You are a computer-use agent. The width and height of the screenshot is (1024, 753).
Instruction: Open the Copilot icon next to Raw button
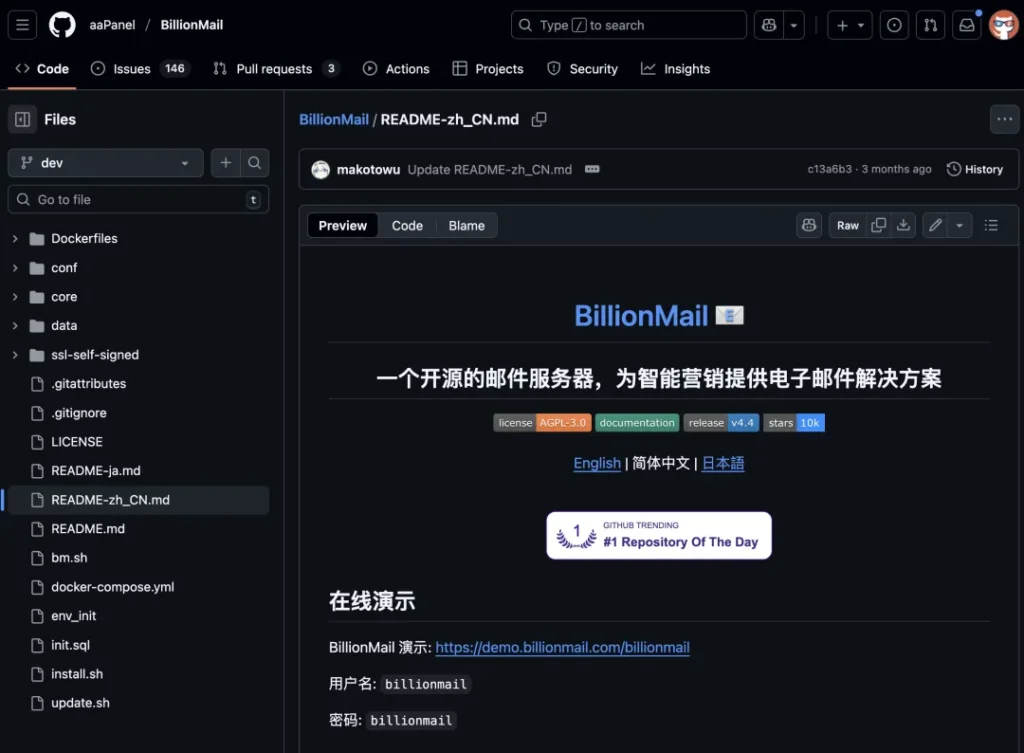pyautogui.click(x=808, y=225)
